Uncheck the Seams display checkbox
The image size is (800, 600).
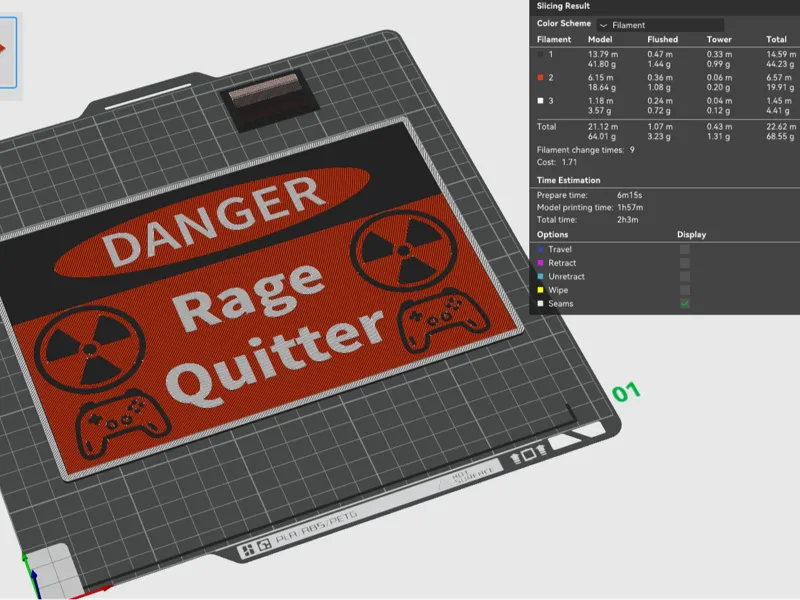tap(685, 304)
